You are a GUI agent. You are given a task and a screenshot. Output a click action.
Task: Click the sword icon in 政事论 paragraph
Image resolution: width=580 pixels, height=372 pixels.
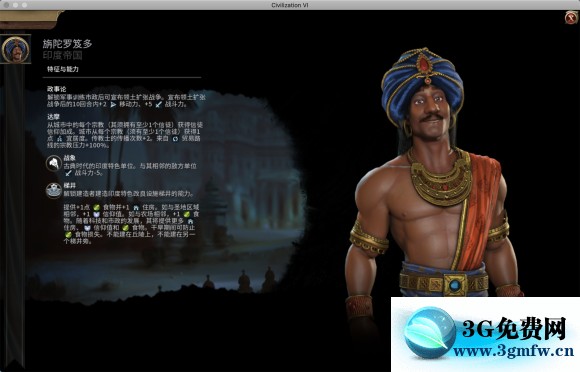click(158, 105)
